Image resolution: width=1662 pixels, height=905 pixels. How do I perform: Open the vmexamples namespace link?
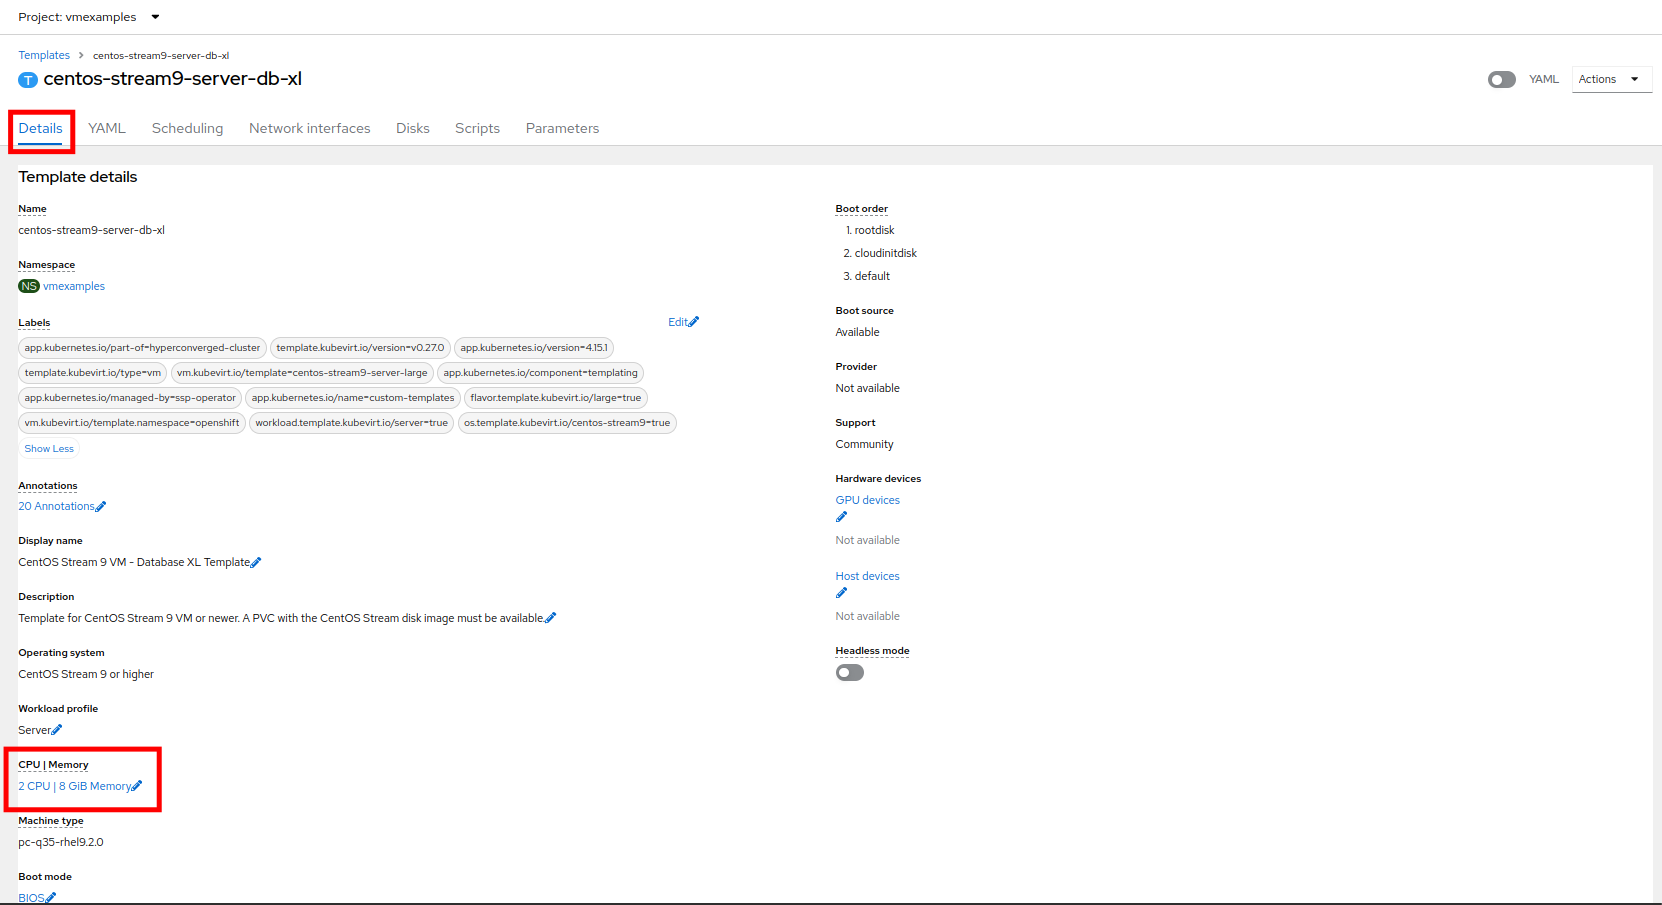point(74,286)
